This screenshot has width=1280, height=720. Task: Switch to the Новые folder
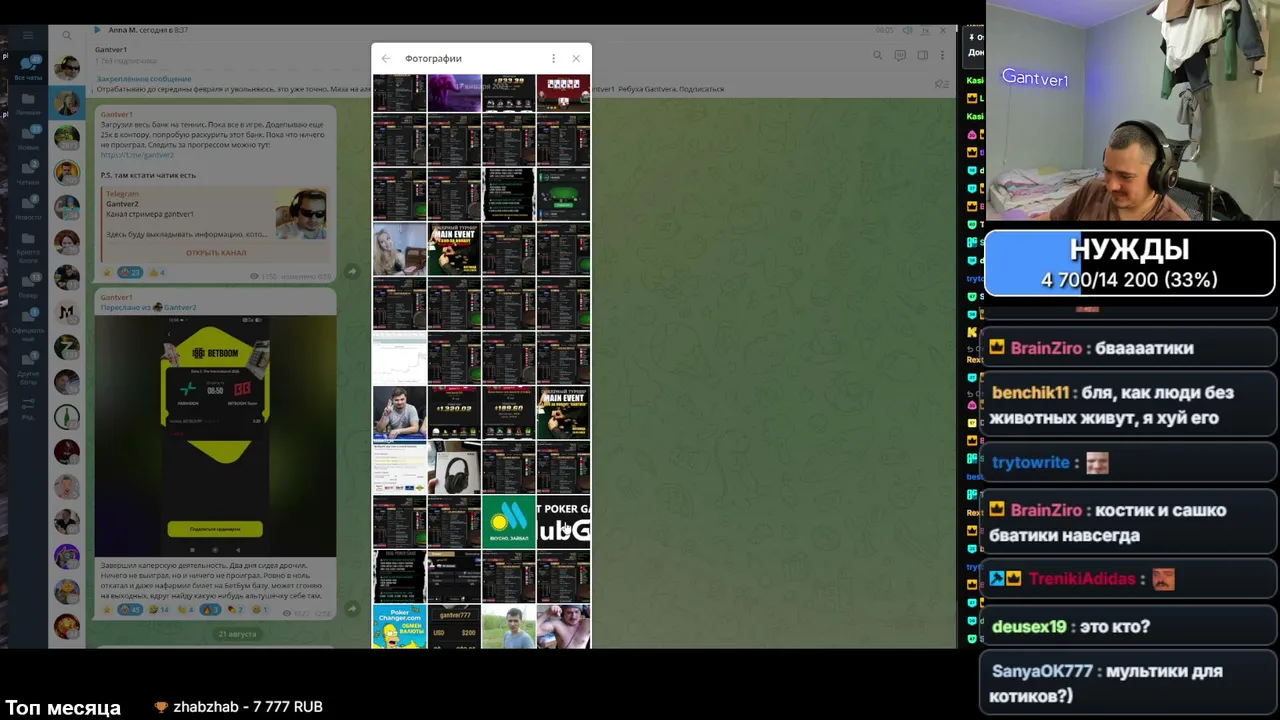coord(28,138)
